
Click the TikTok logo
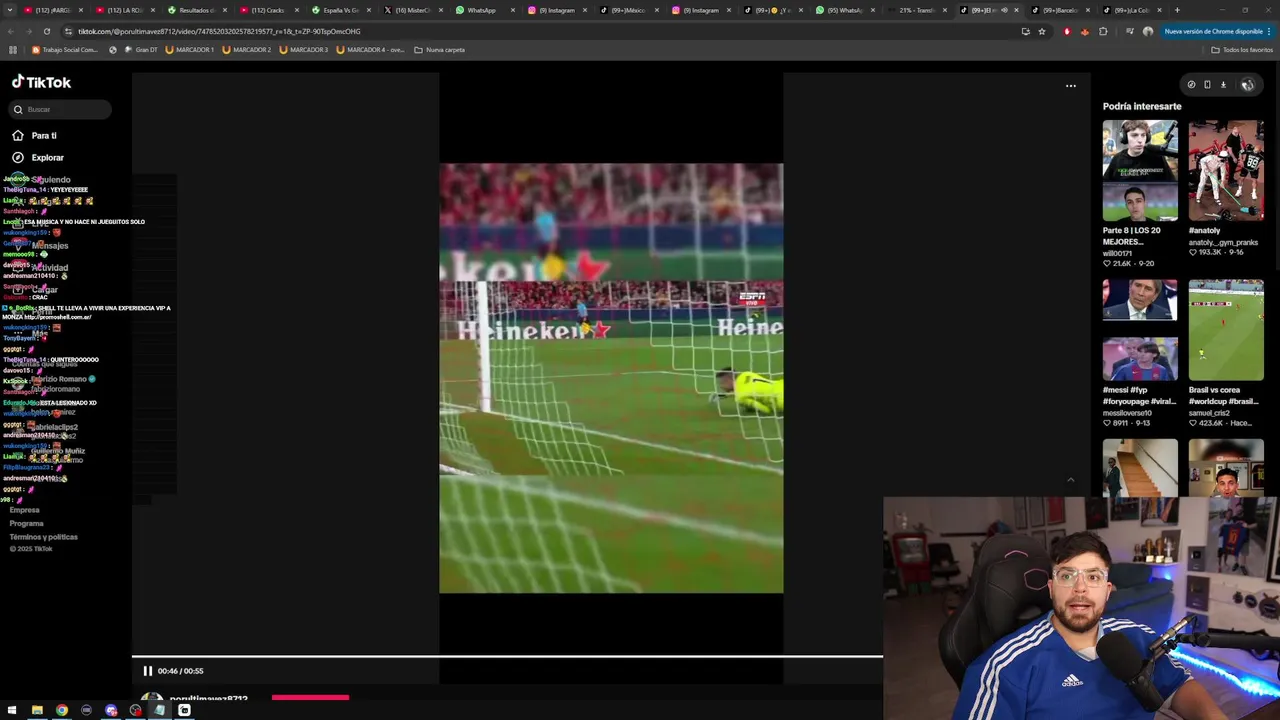[41, 82]
